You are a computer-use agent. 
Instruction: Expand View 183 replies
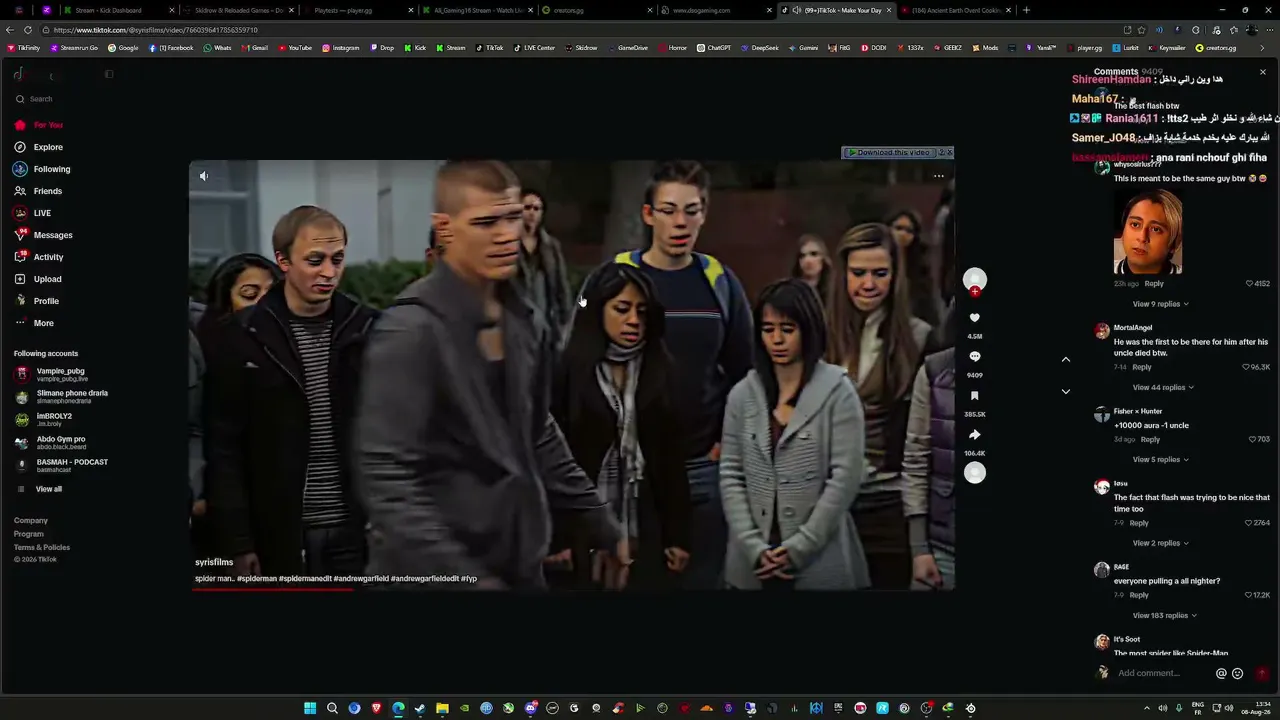(x=1165, y=615)
